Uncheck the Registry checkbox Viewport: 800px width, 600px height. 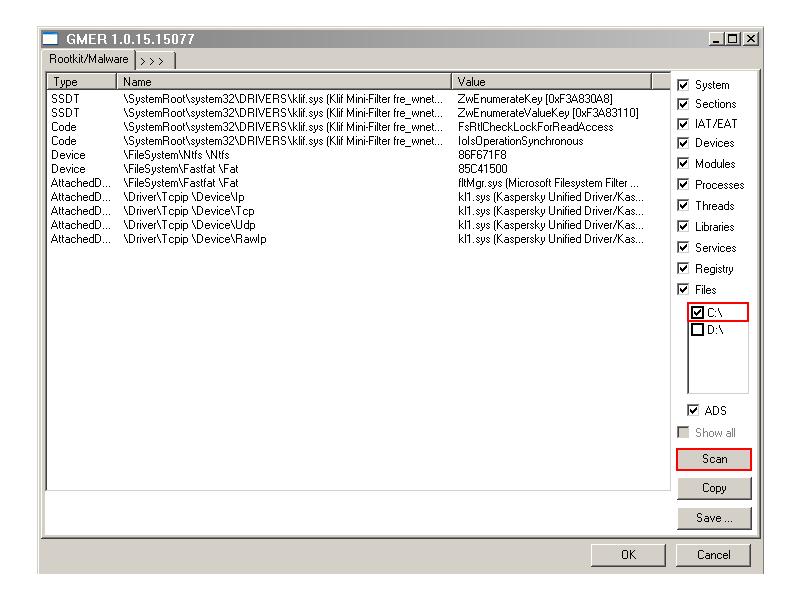point(684,269)
